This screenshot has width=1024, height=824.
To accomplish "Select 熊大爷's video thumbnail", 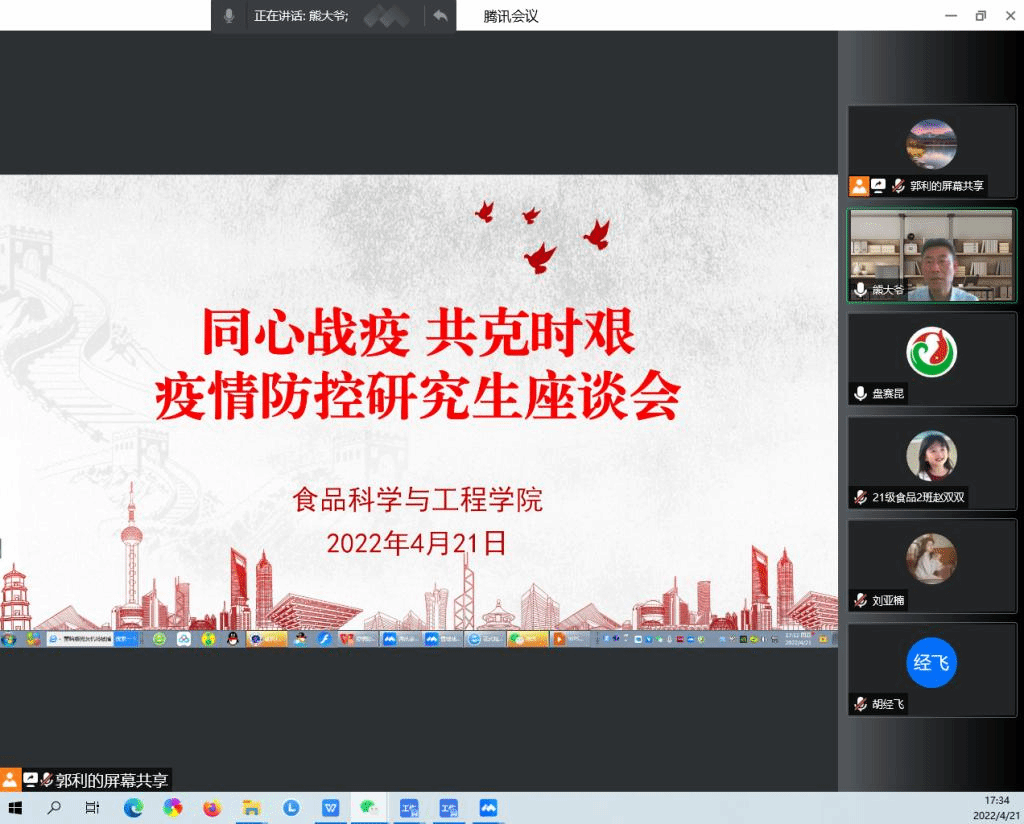I will point(932,256).
